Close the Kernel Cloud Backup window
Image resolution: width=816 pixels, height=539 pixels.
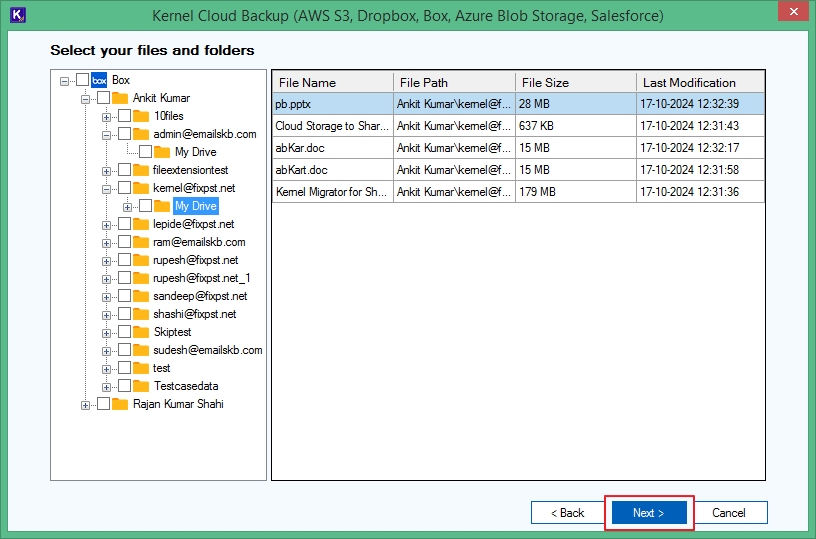793,11
